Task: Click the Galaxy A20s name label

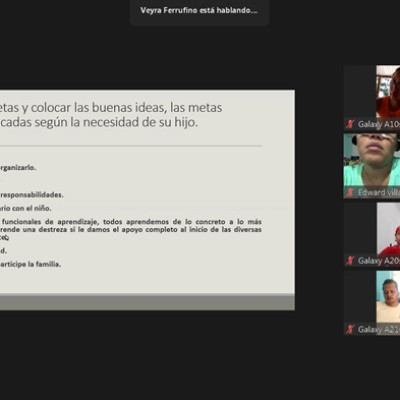Action: (x=379, y=261)
